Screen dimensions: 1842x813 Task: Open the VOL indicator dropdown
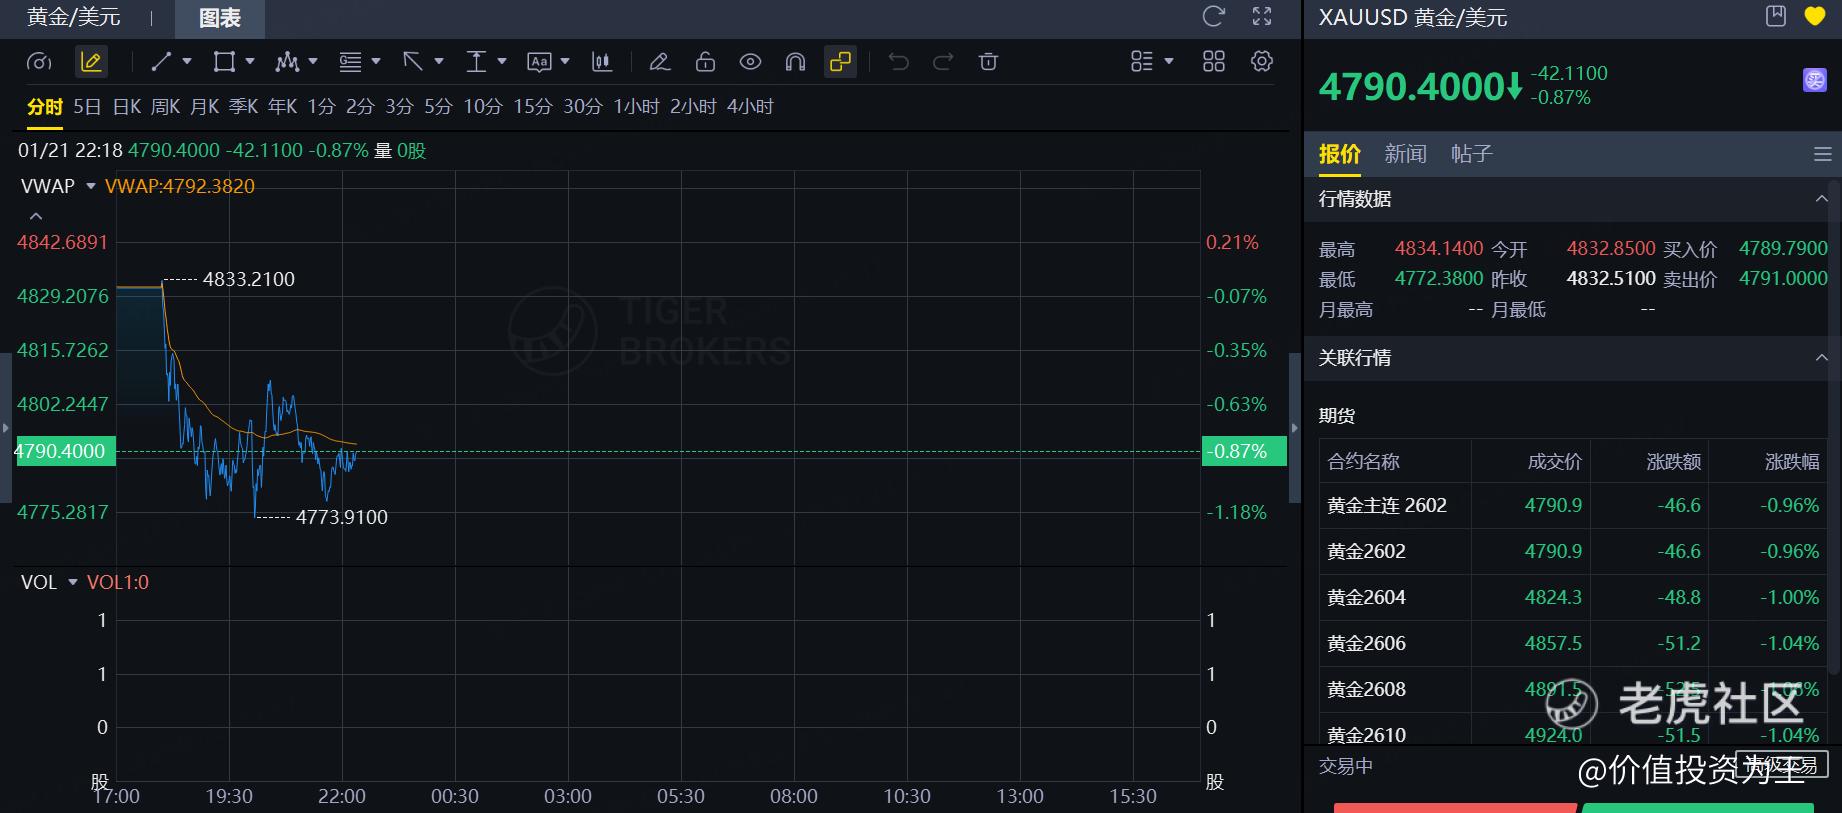pos(73,582)
